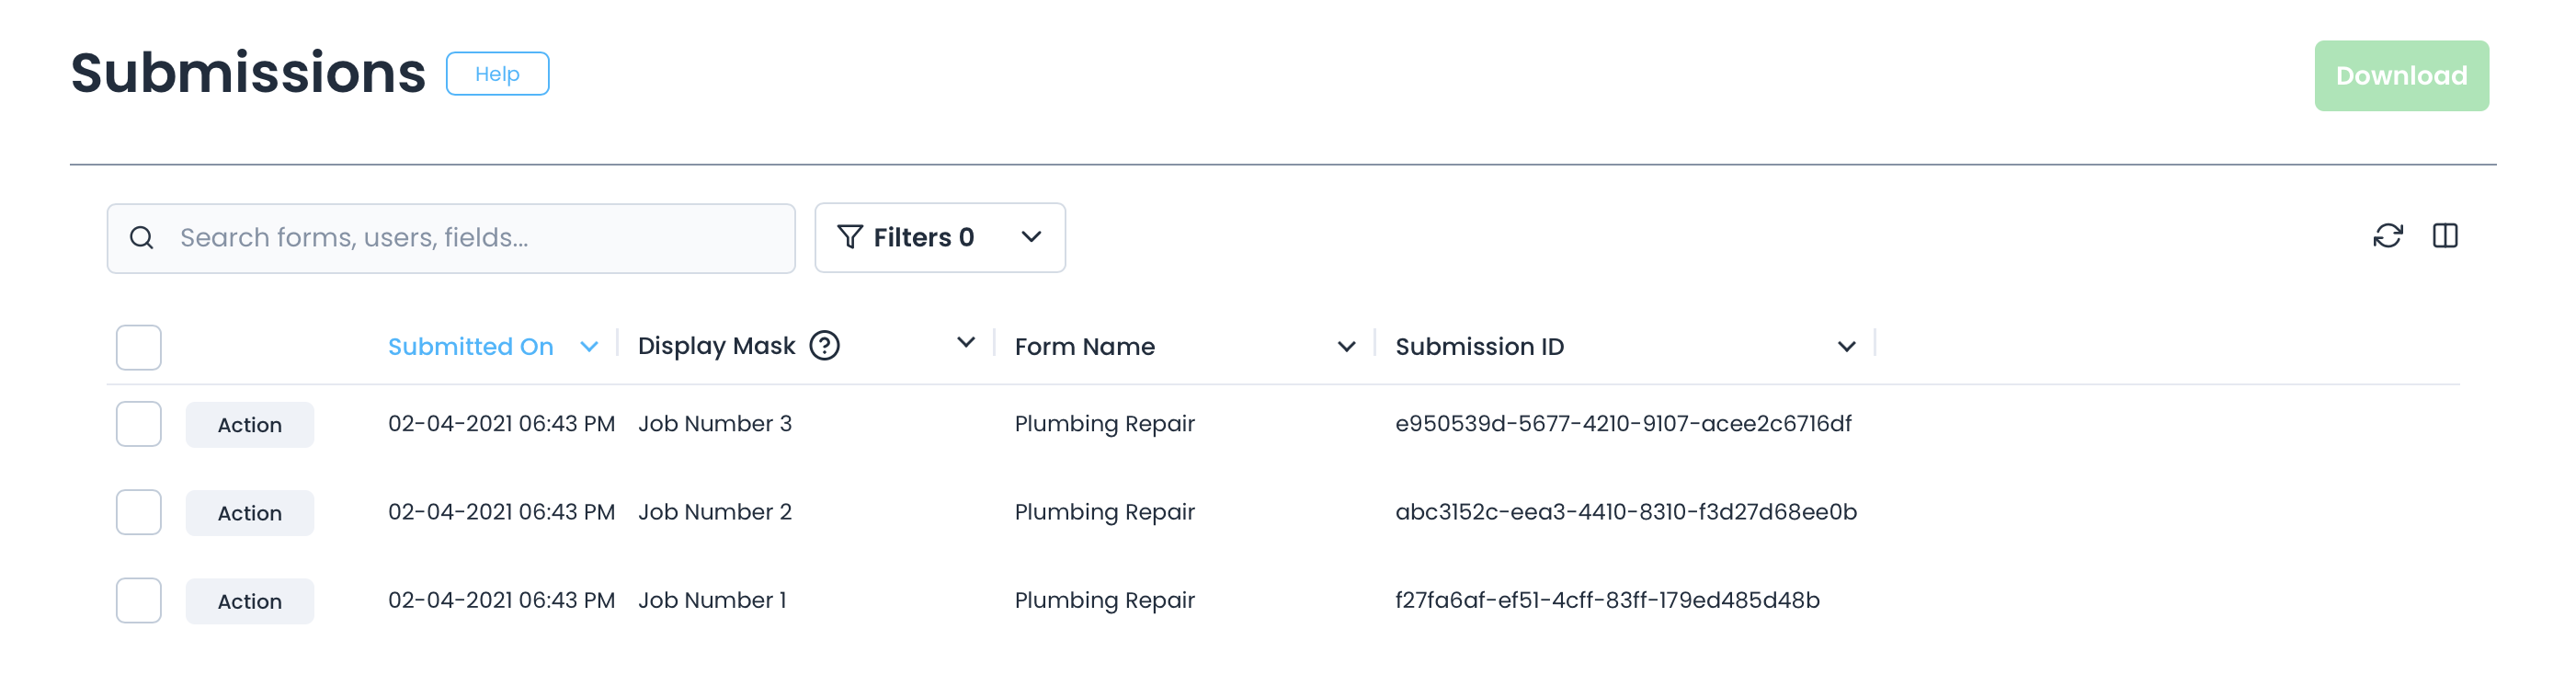Open the Form Name column chevron

click(x=1346, y=347)
